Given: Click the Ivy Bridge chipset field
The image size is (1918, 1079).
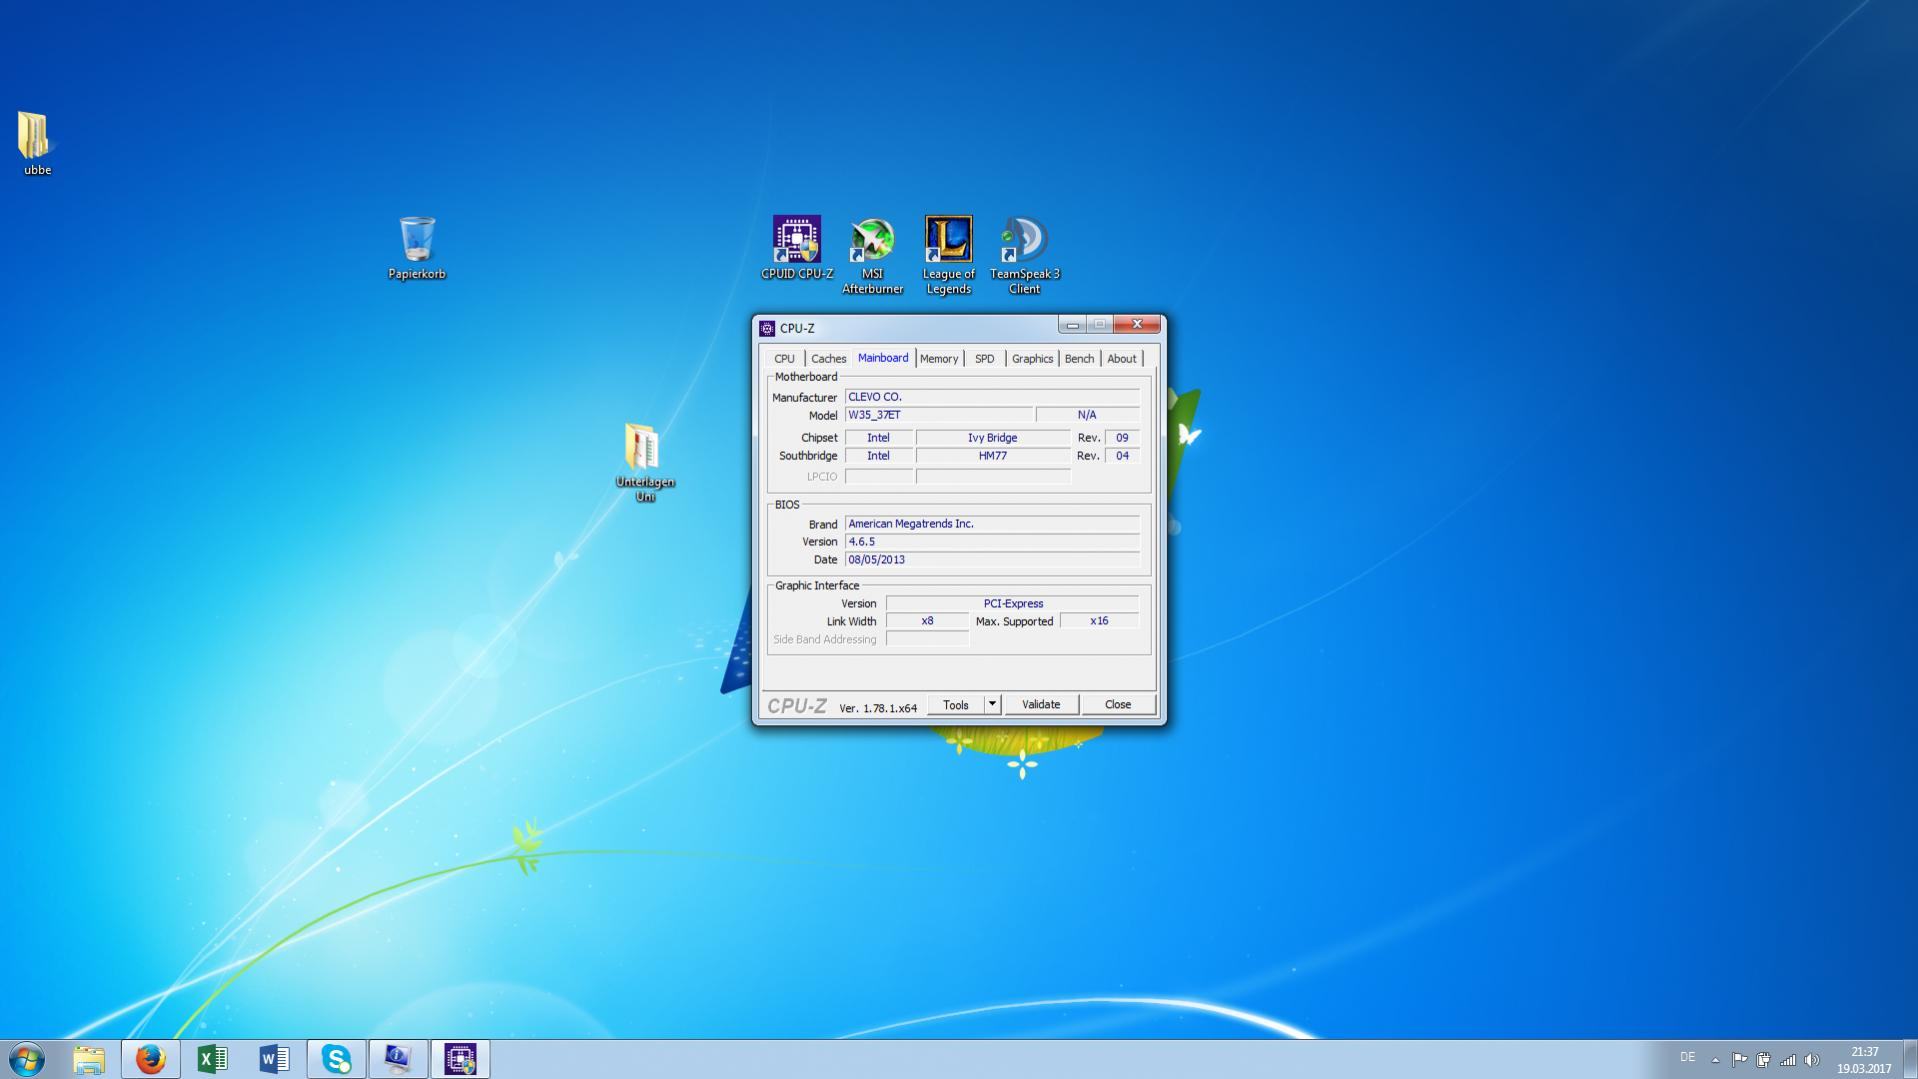Looking at the screenshot, I should pos(993,438).
